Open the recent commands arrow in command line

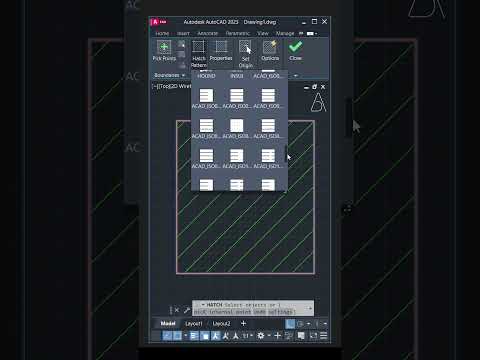[x=203, y=305]
